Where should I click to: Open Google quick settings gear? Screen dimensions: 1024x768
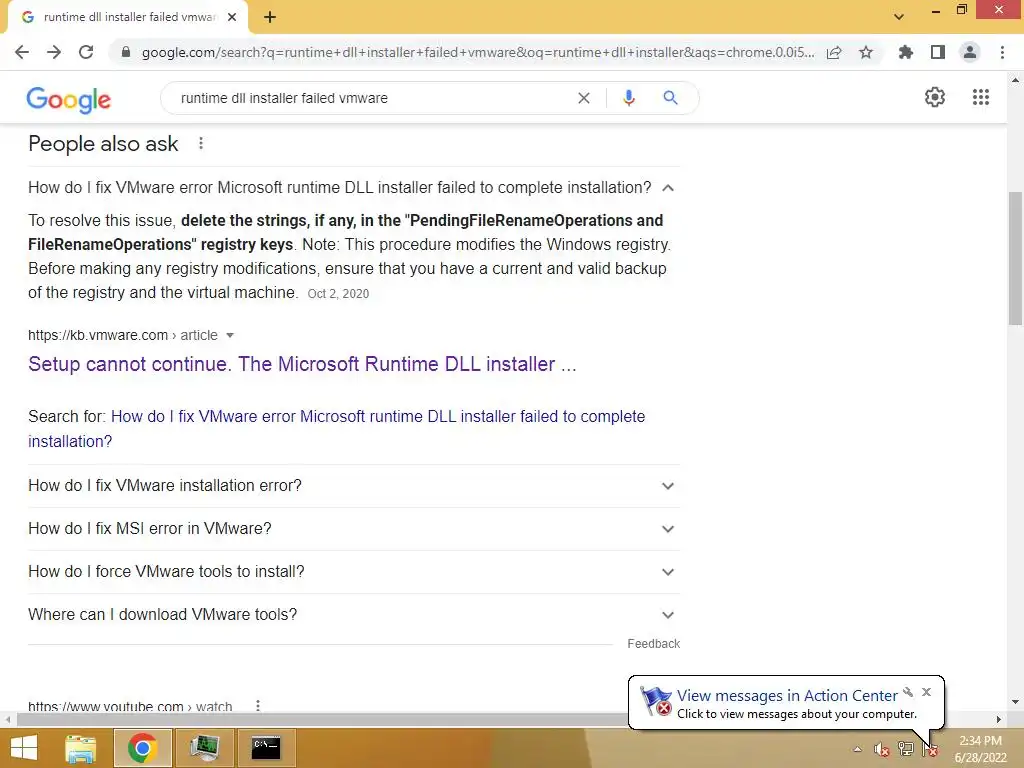[935, 97]
